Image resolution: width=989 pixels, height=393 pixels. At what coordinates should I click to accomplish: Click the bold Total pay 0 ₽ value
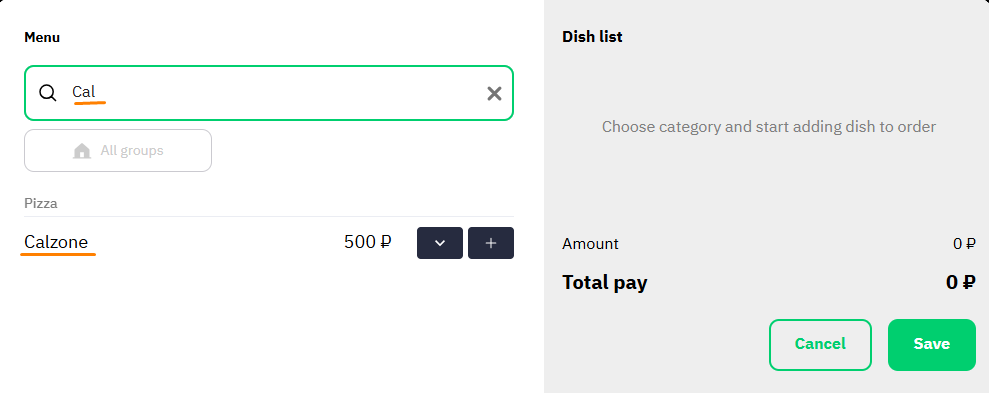click(961, 282)
